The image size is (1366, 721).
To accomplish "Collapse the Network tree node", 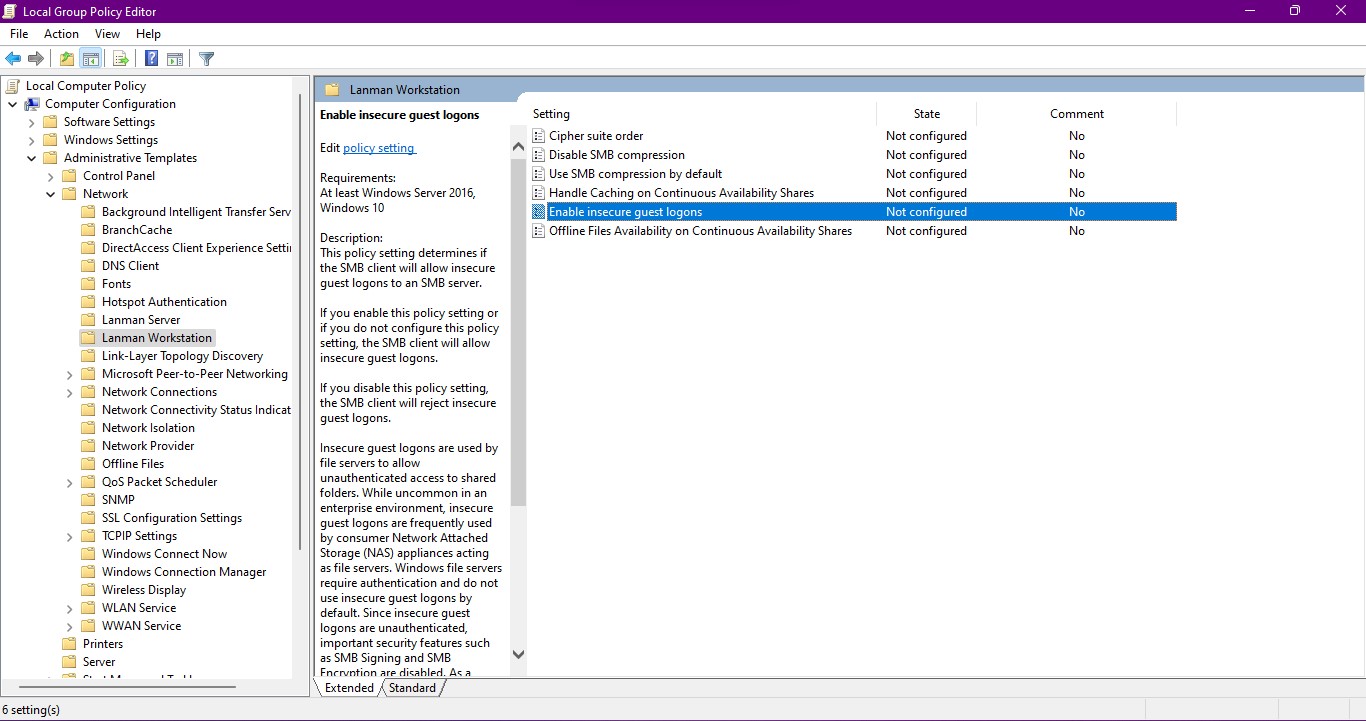I will (x=51, y=194).
